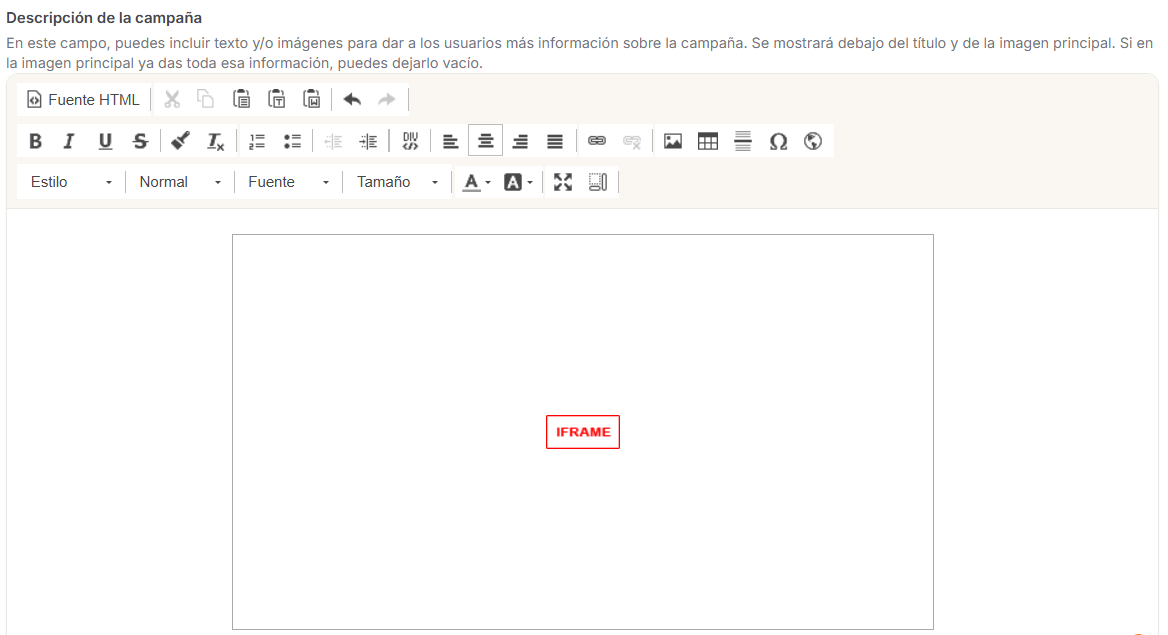1168x635 pixels.
Task: Insert an image
Action: pos(673,141)
